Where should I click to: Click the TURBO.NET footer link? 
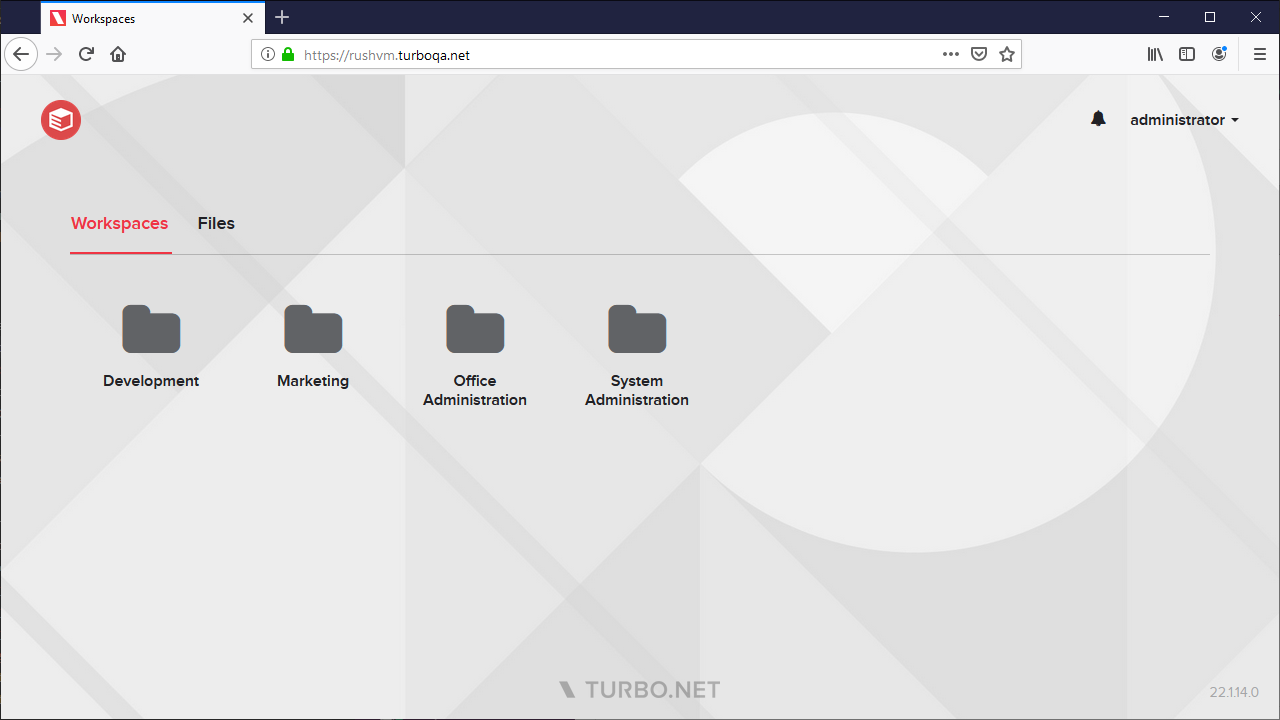pyautogui.click(x=640, y=689)
